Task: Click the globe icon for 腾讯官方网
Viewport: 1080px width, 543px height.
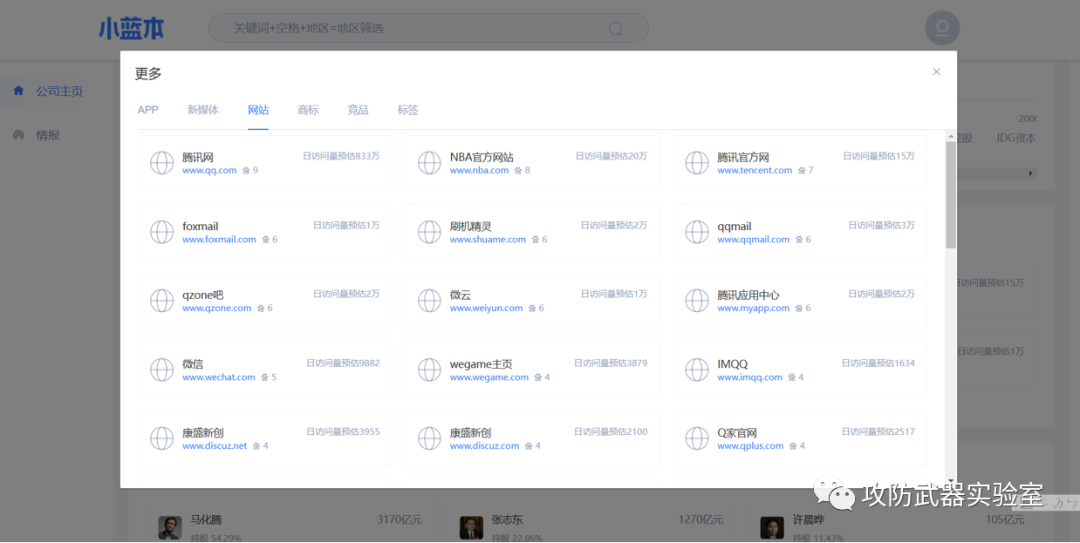Action: coord(696,163)
